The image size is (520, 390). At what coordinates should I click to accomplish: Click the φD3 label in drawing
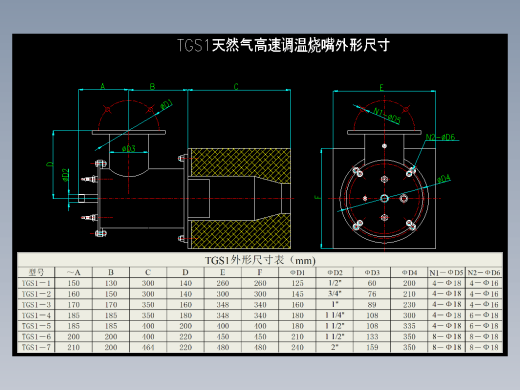point(129,148)
